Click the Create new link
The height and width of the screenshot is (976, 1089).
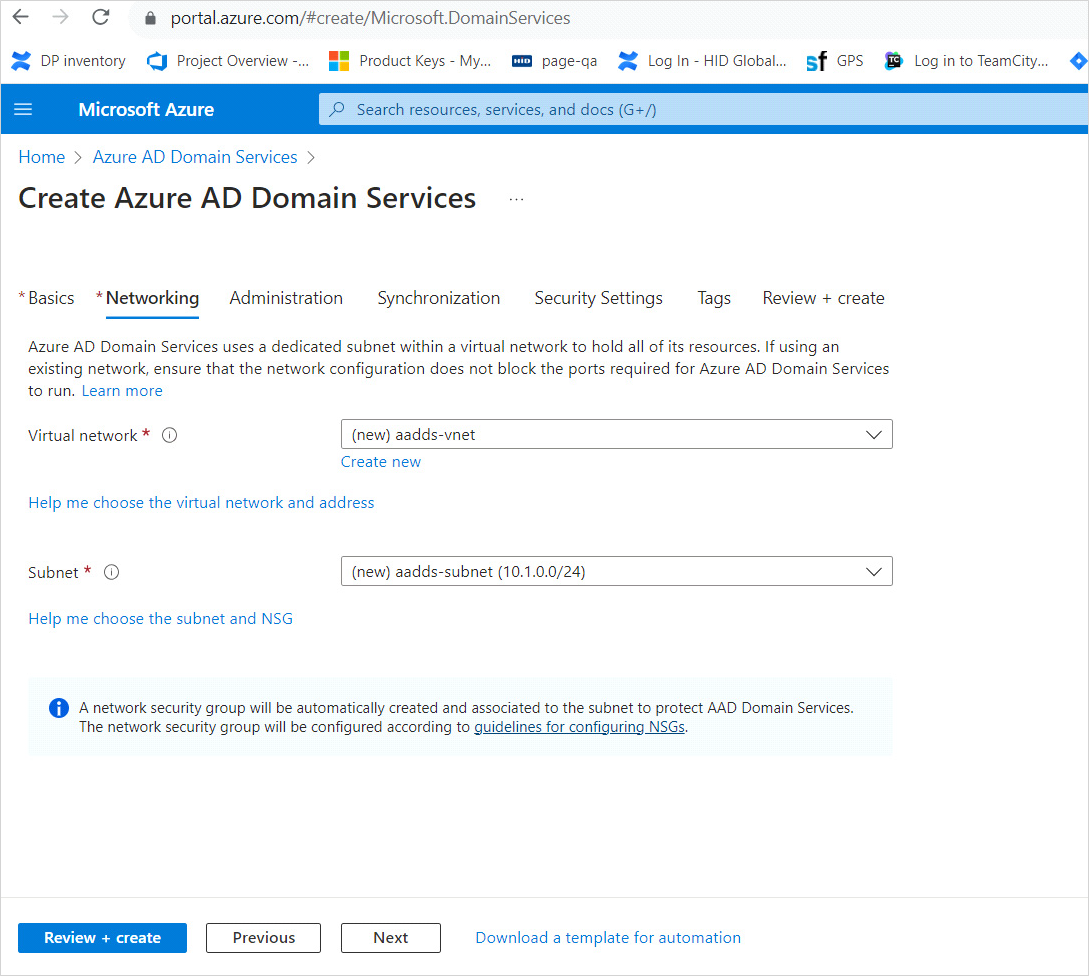click(380, 462)
